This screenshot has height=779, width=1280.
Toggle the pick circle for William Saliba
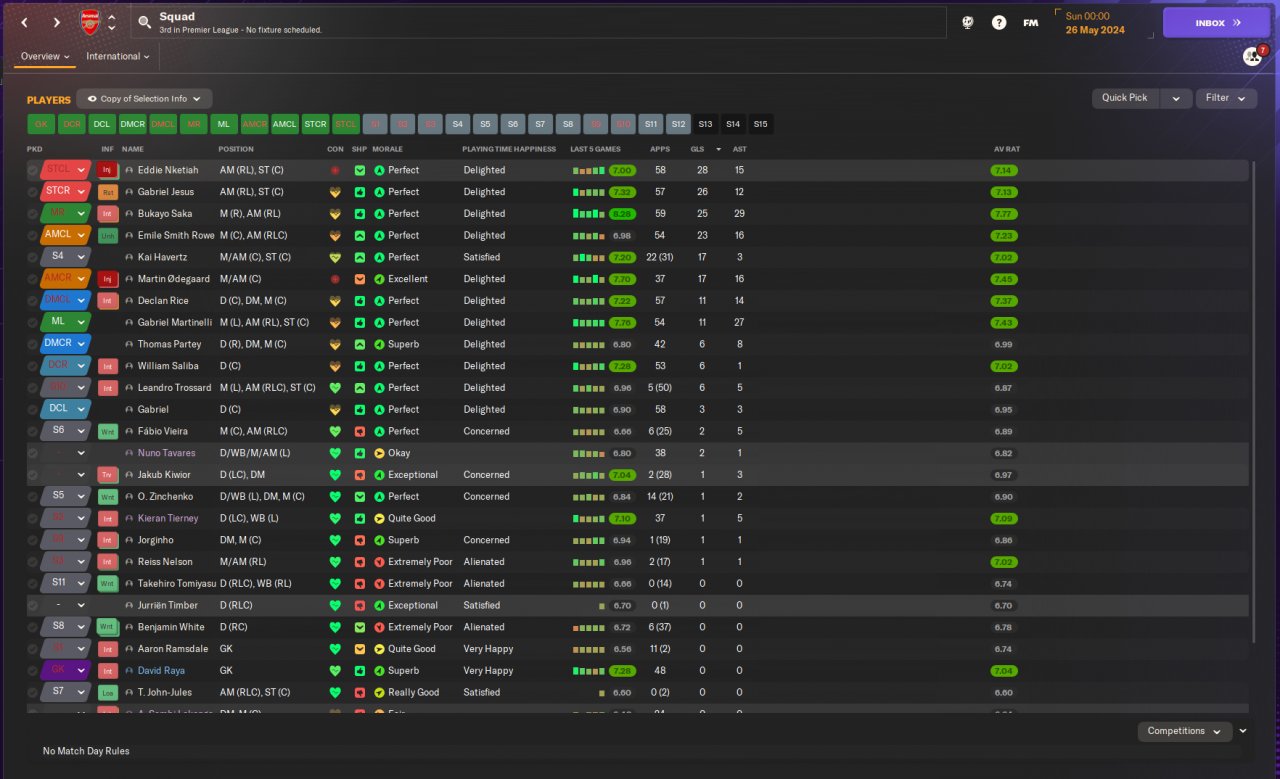pos(32,366)
